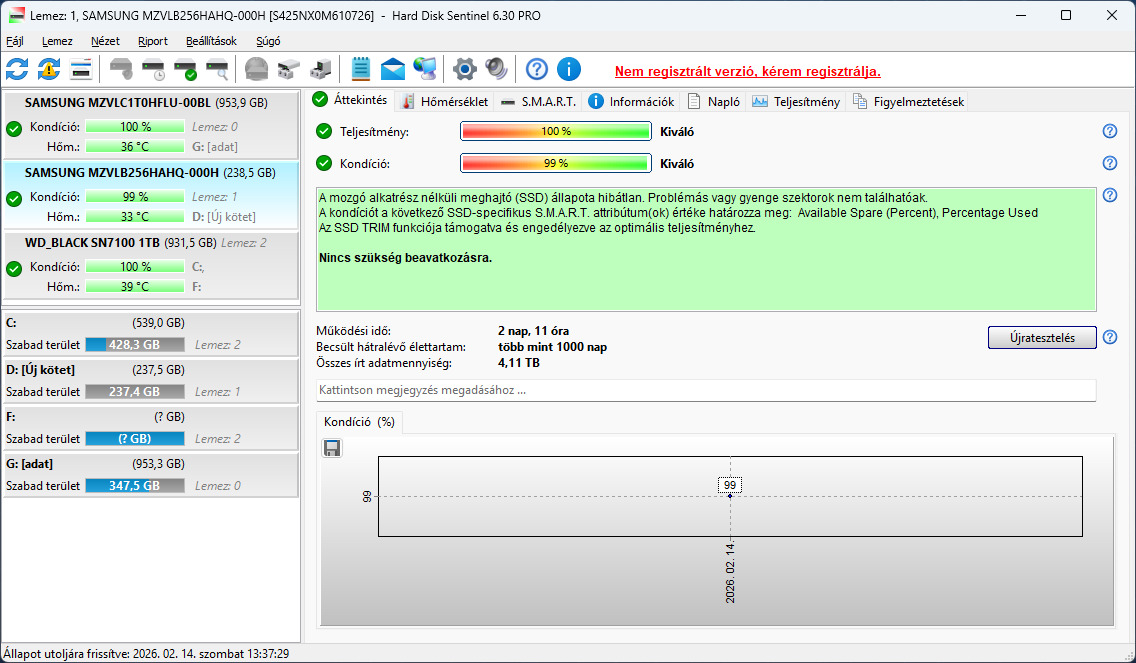Switch to the S.M.A.R.T. tab

pos(538,101)
